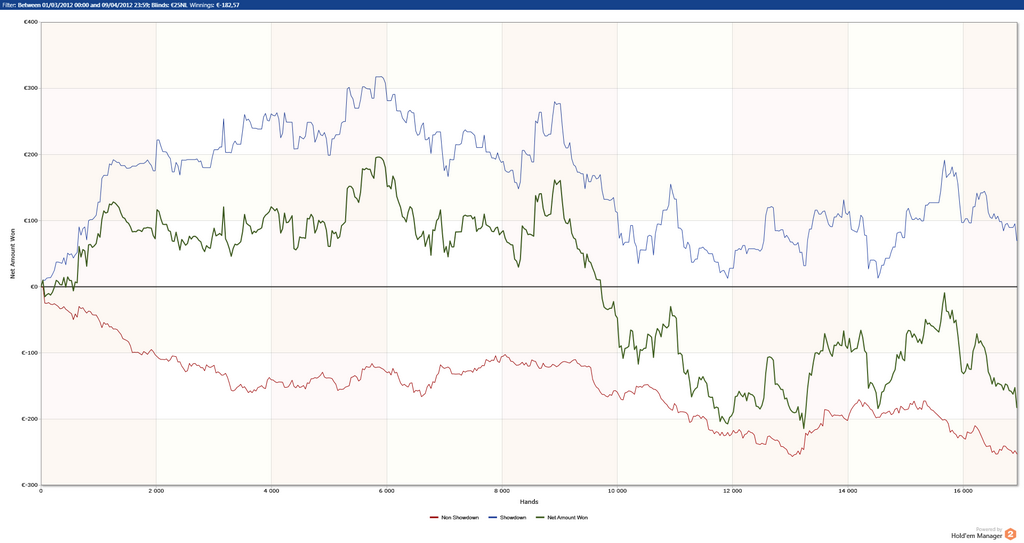Screen dimensions: 1024x543
Task: Click the '16 000' x-axis label
Action: (x=963, y=491)
